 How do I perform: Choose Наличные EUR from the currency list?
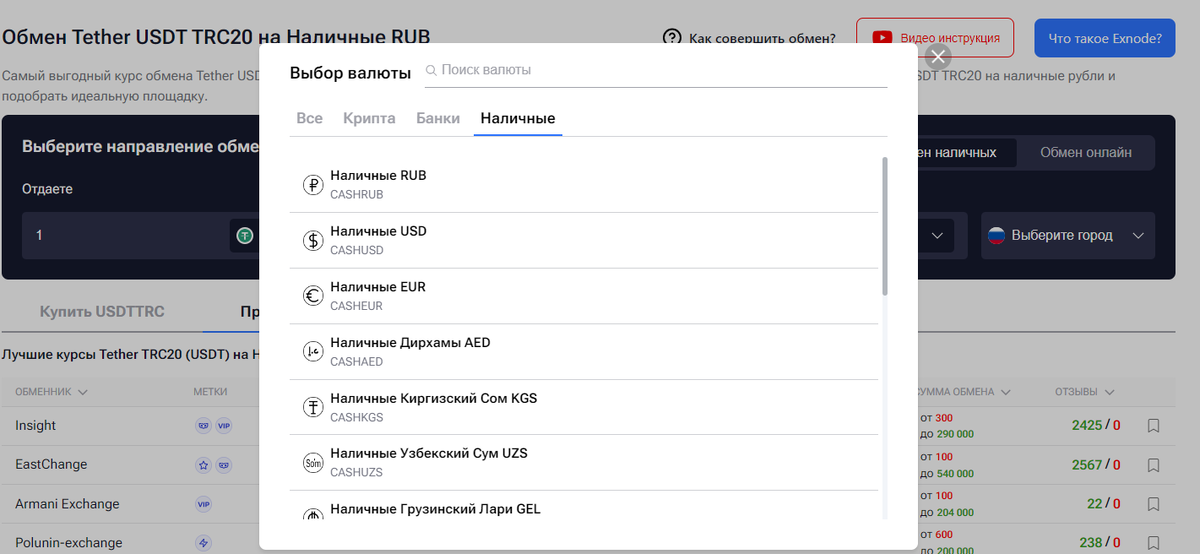coord(584,296)
